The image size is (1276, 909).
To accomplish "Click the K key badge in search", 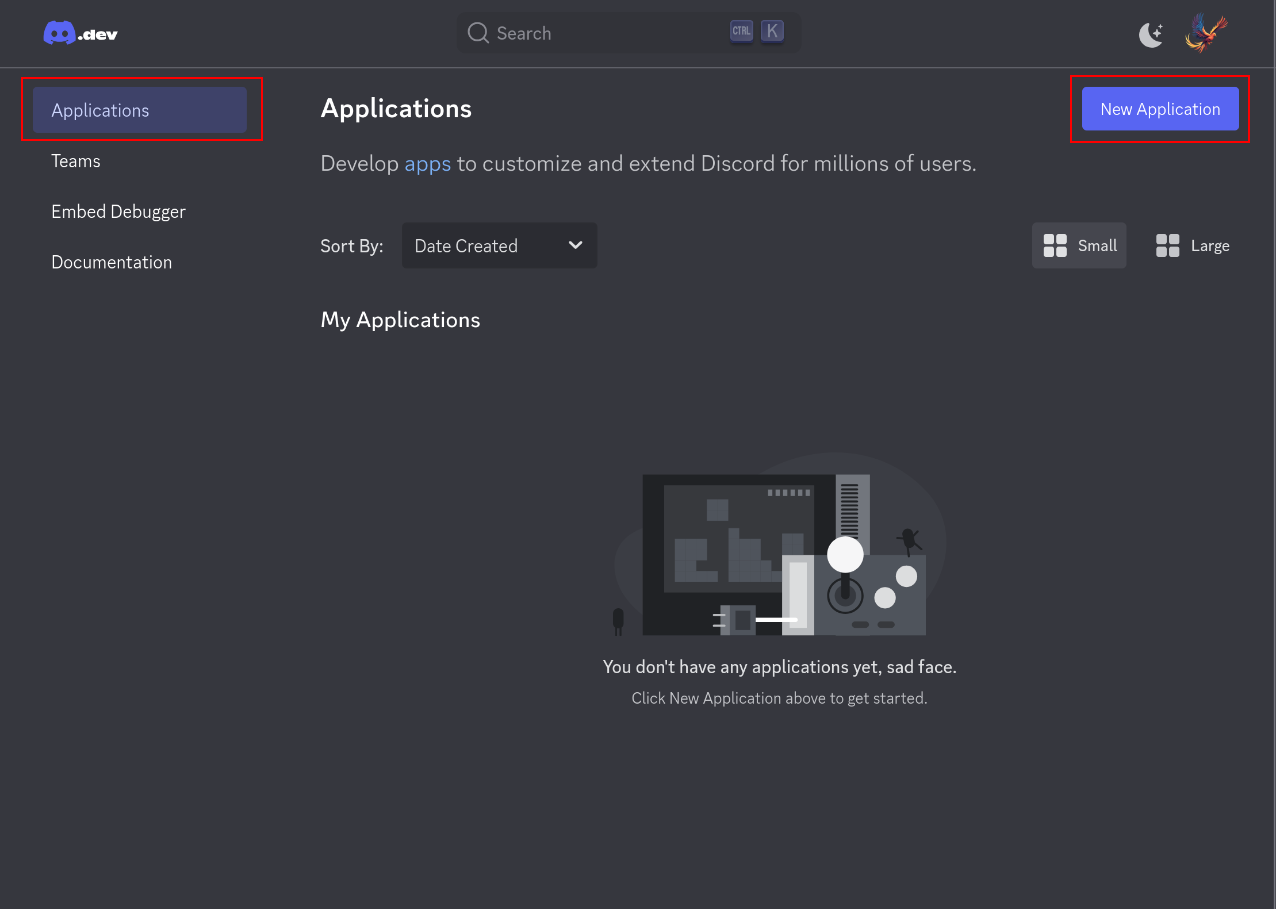I will (x=772, y=31).
